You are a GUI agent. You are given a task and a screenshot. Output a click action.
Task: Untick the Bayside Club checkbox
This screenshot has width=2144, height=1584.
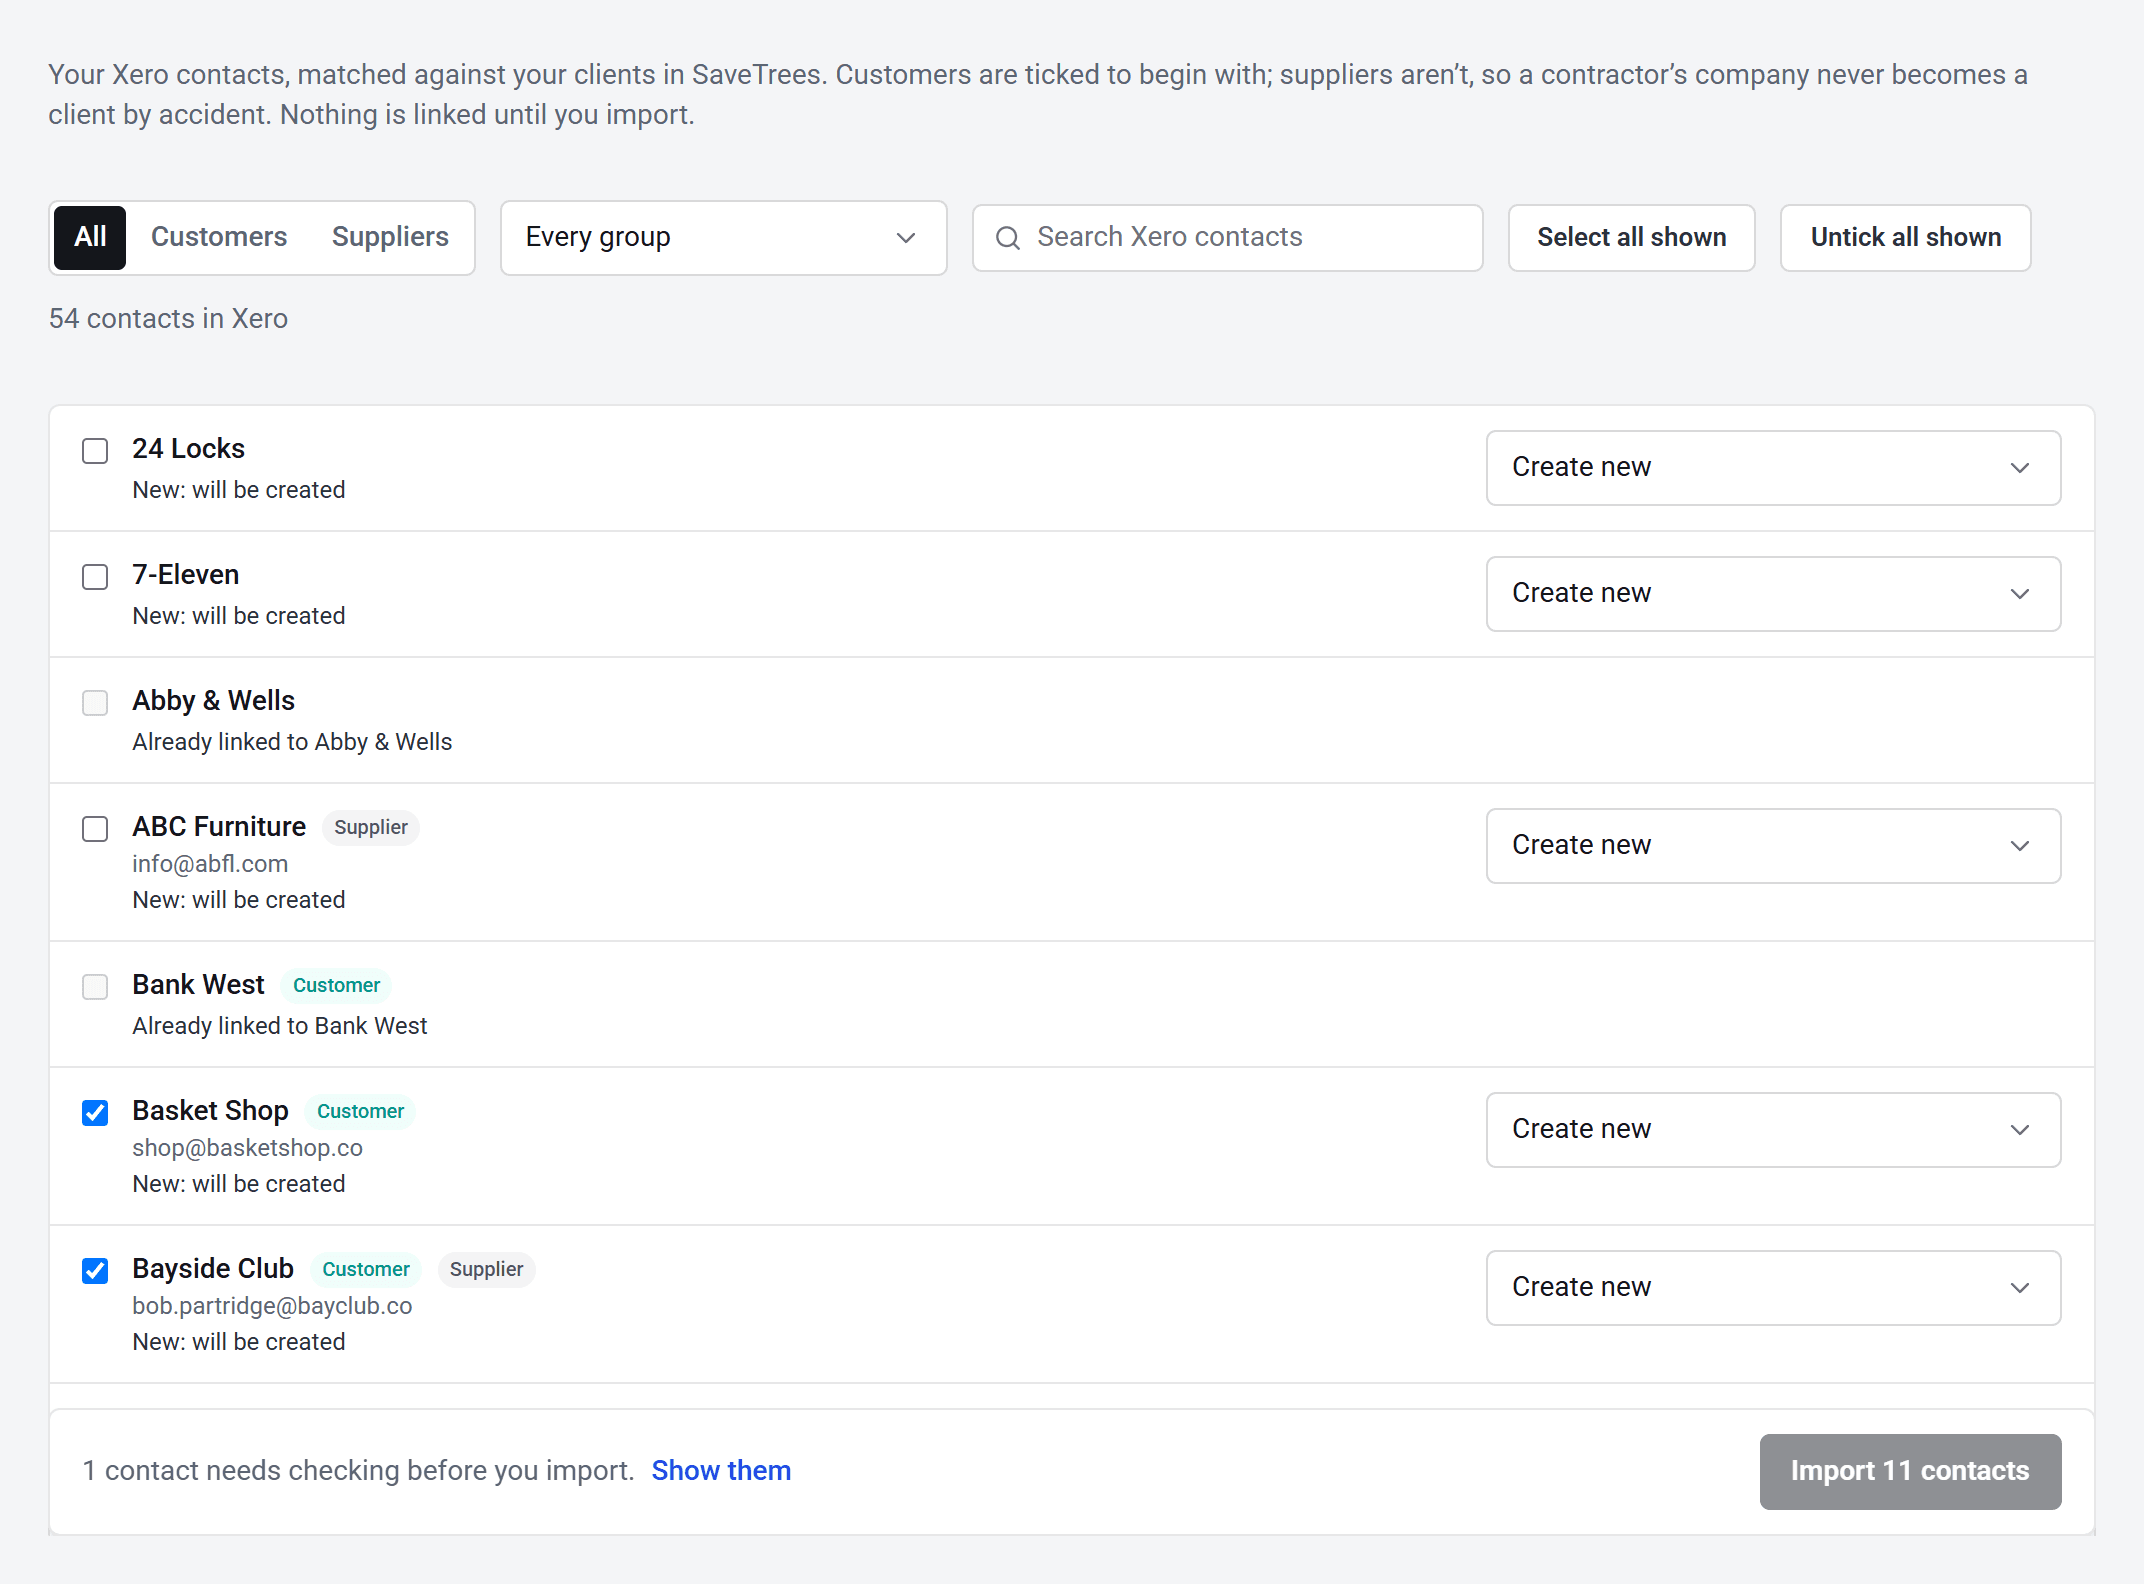point(95,1271)
